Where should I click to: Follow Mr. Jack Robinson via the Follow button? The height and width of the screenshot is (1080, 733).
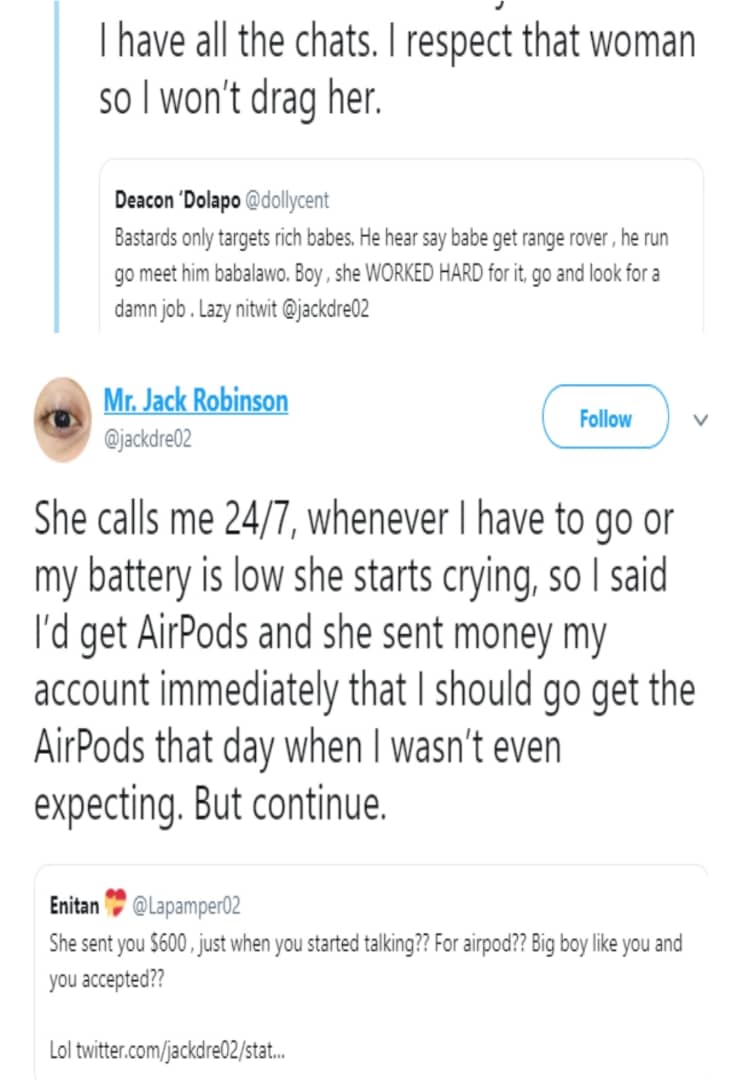pyautogui.click(x=605, y=418)
